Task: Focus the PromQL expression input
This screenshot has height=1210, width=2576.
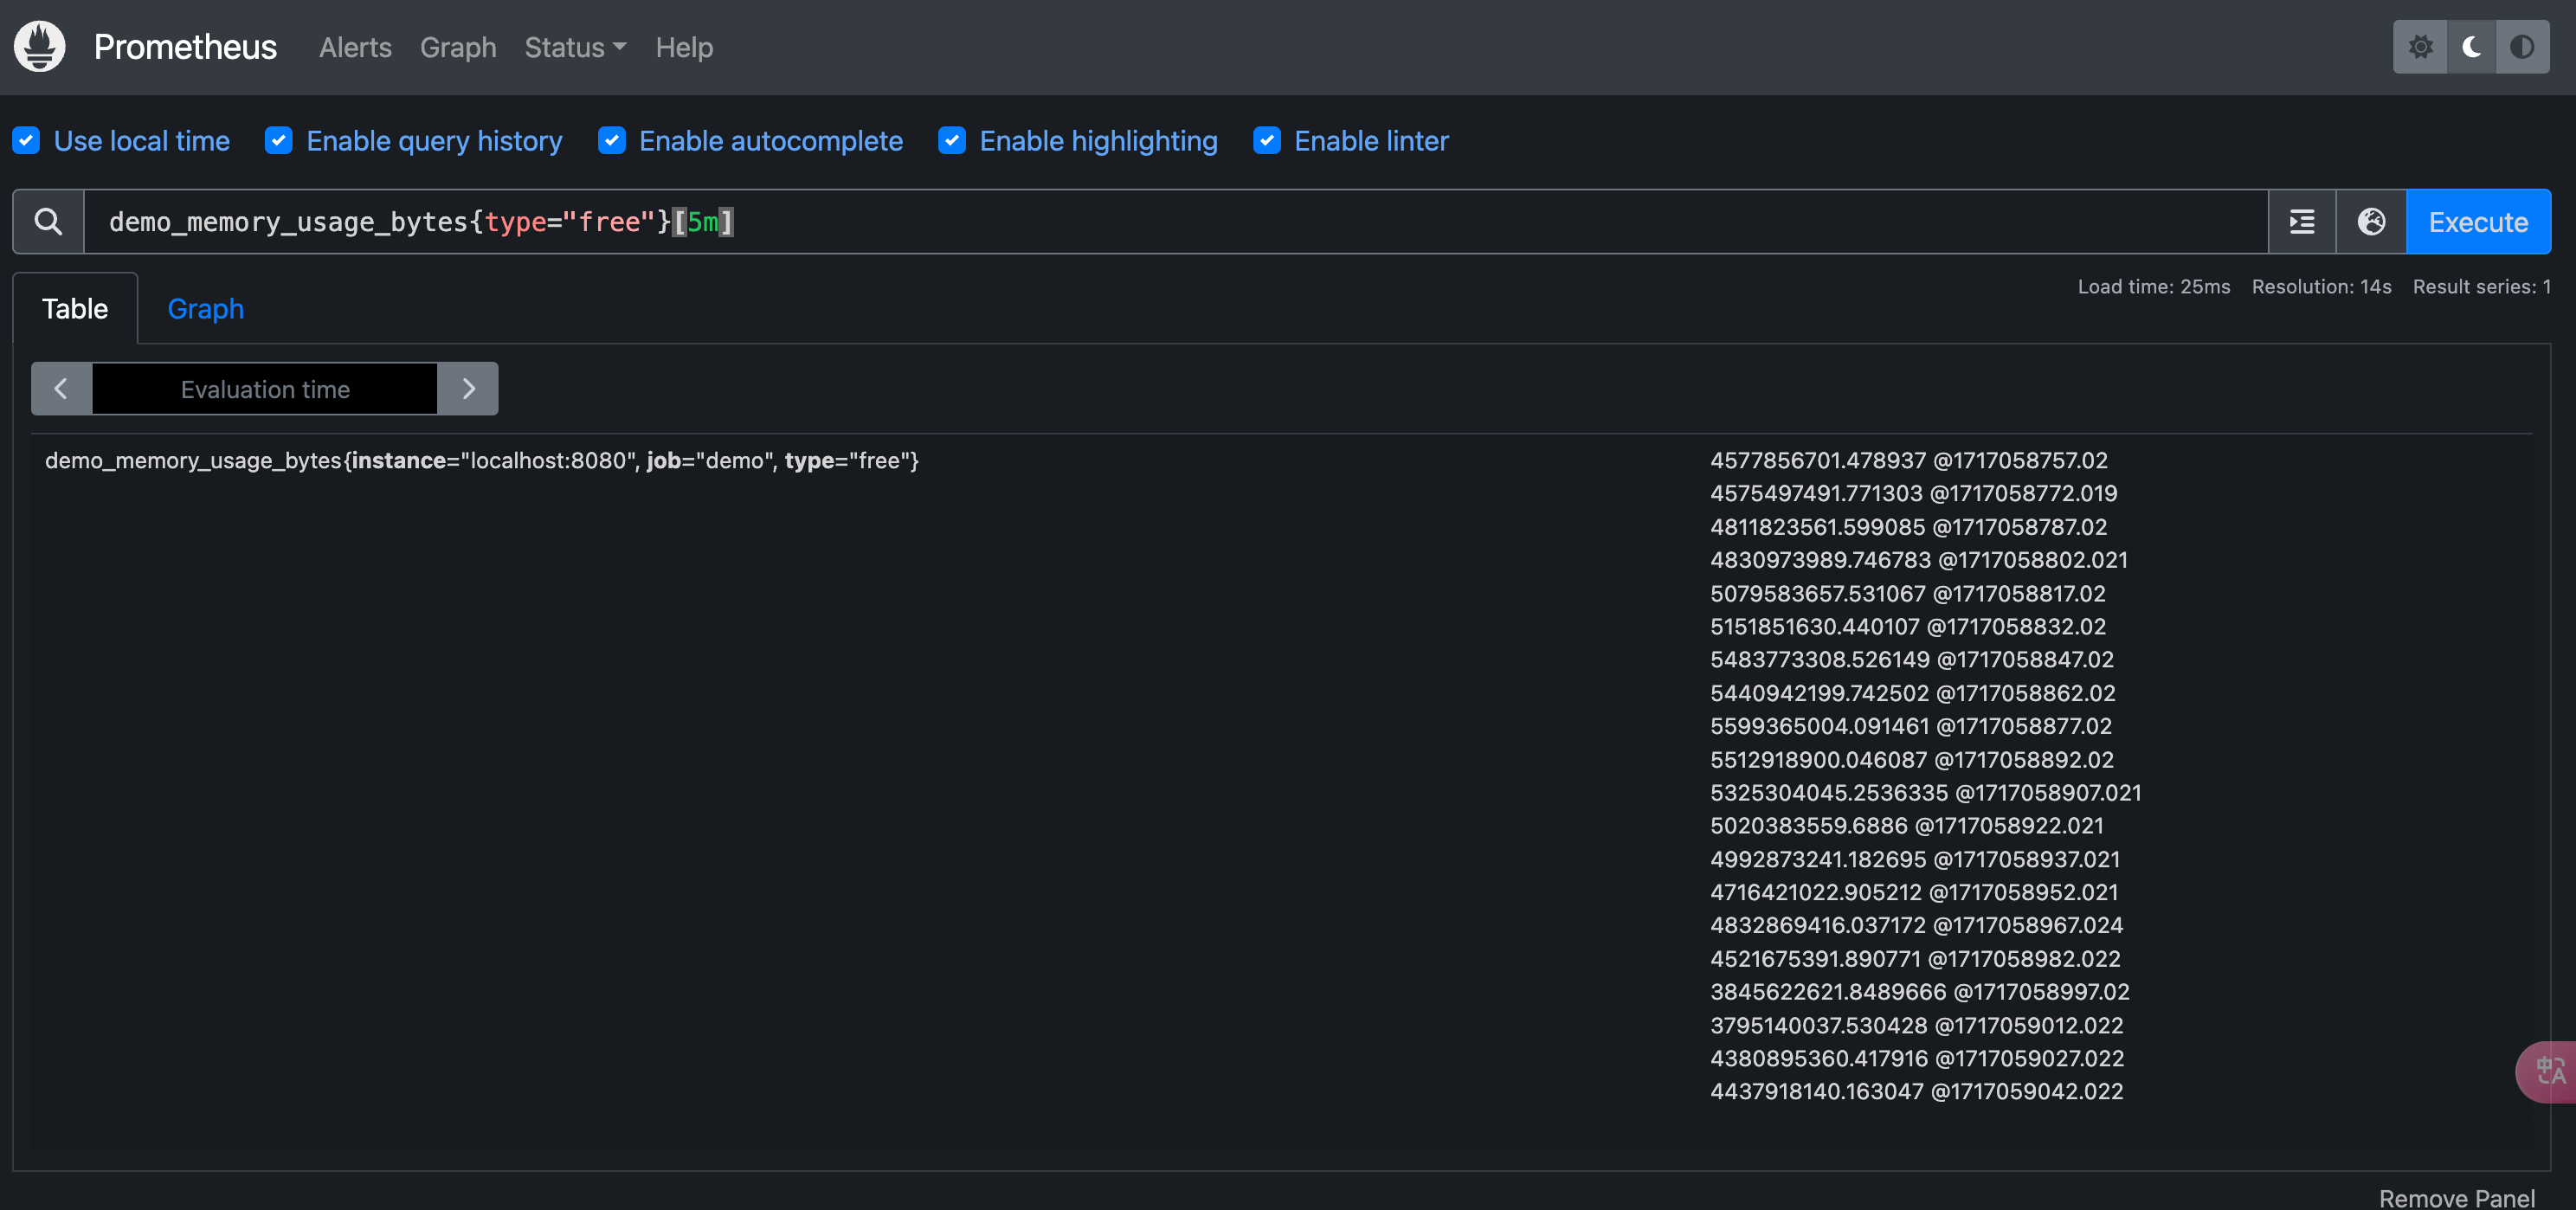Action: coord(1175,222)
